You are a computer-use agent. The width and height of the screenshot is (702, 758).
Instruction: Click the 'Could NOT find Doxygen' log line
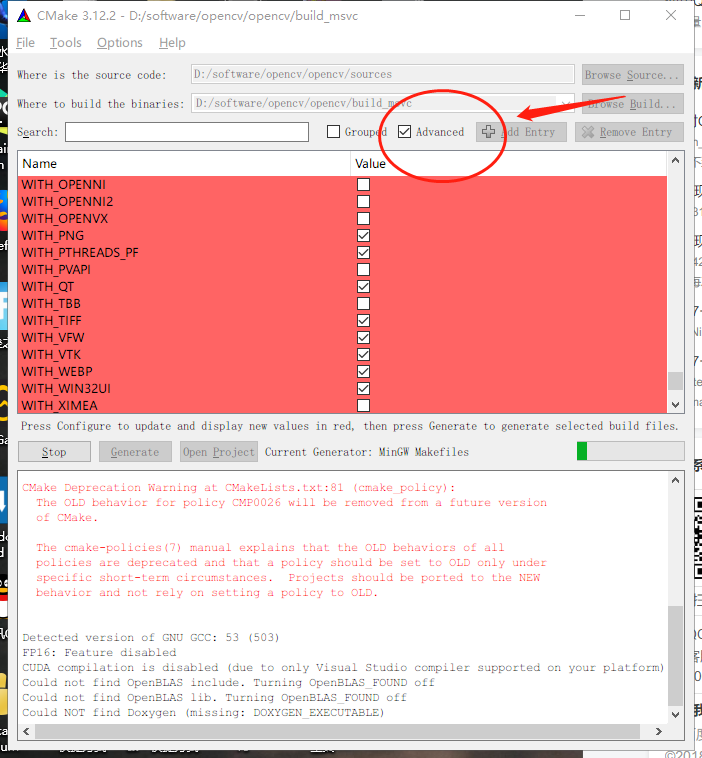(203, 713)
